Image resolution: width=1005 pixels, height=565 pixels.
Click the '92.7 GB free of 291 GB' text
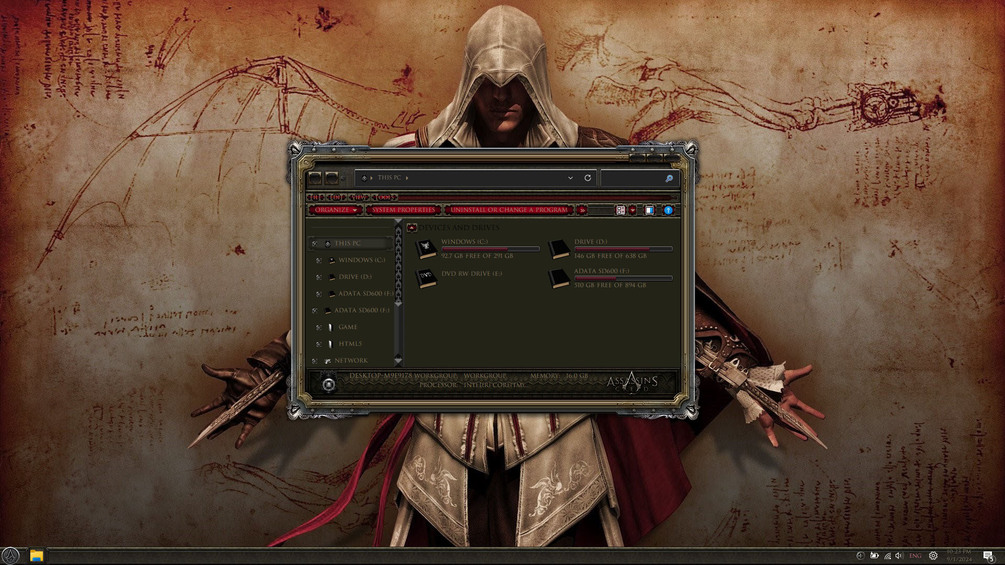pos(477,256)
